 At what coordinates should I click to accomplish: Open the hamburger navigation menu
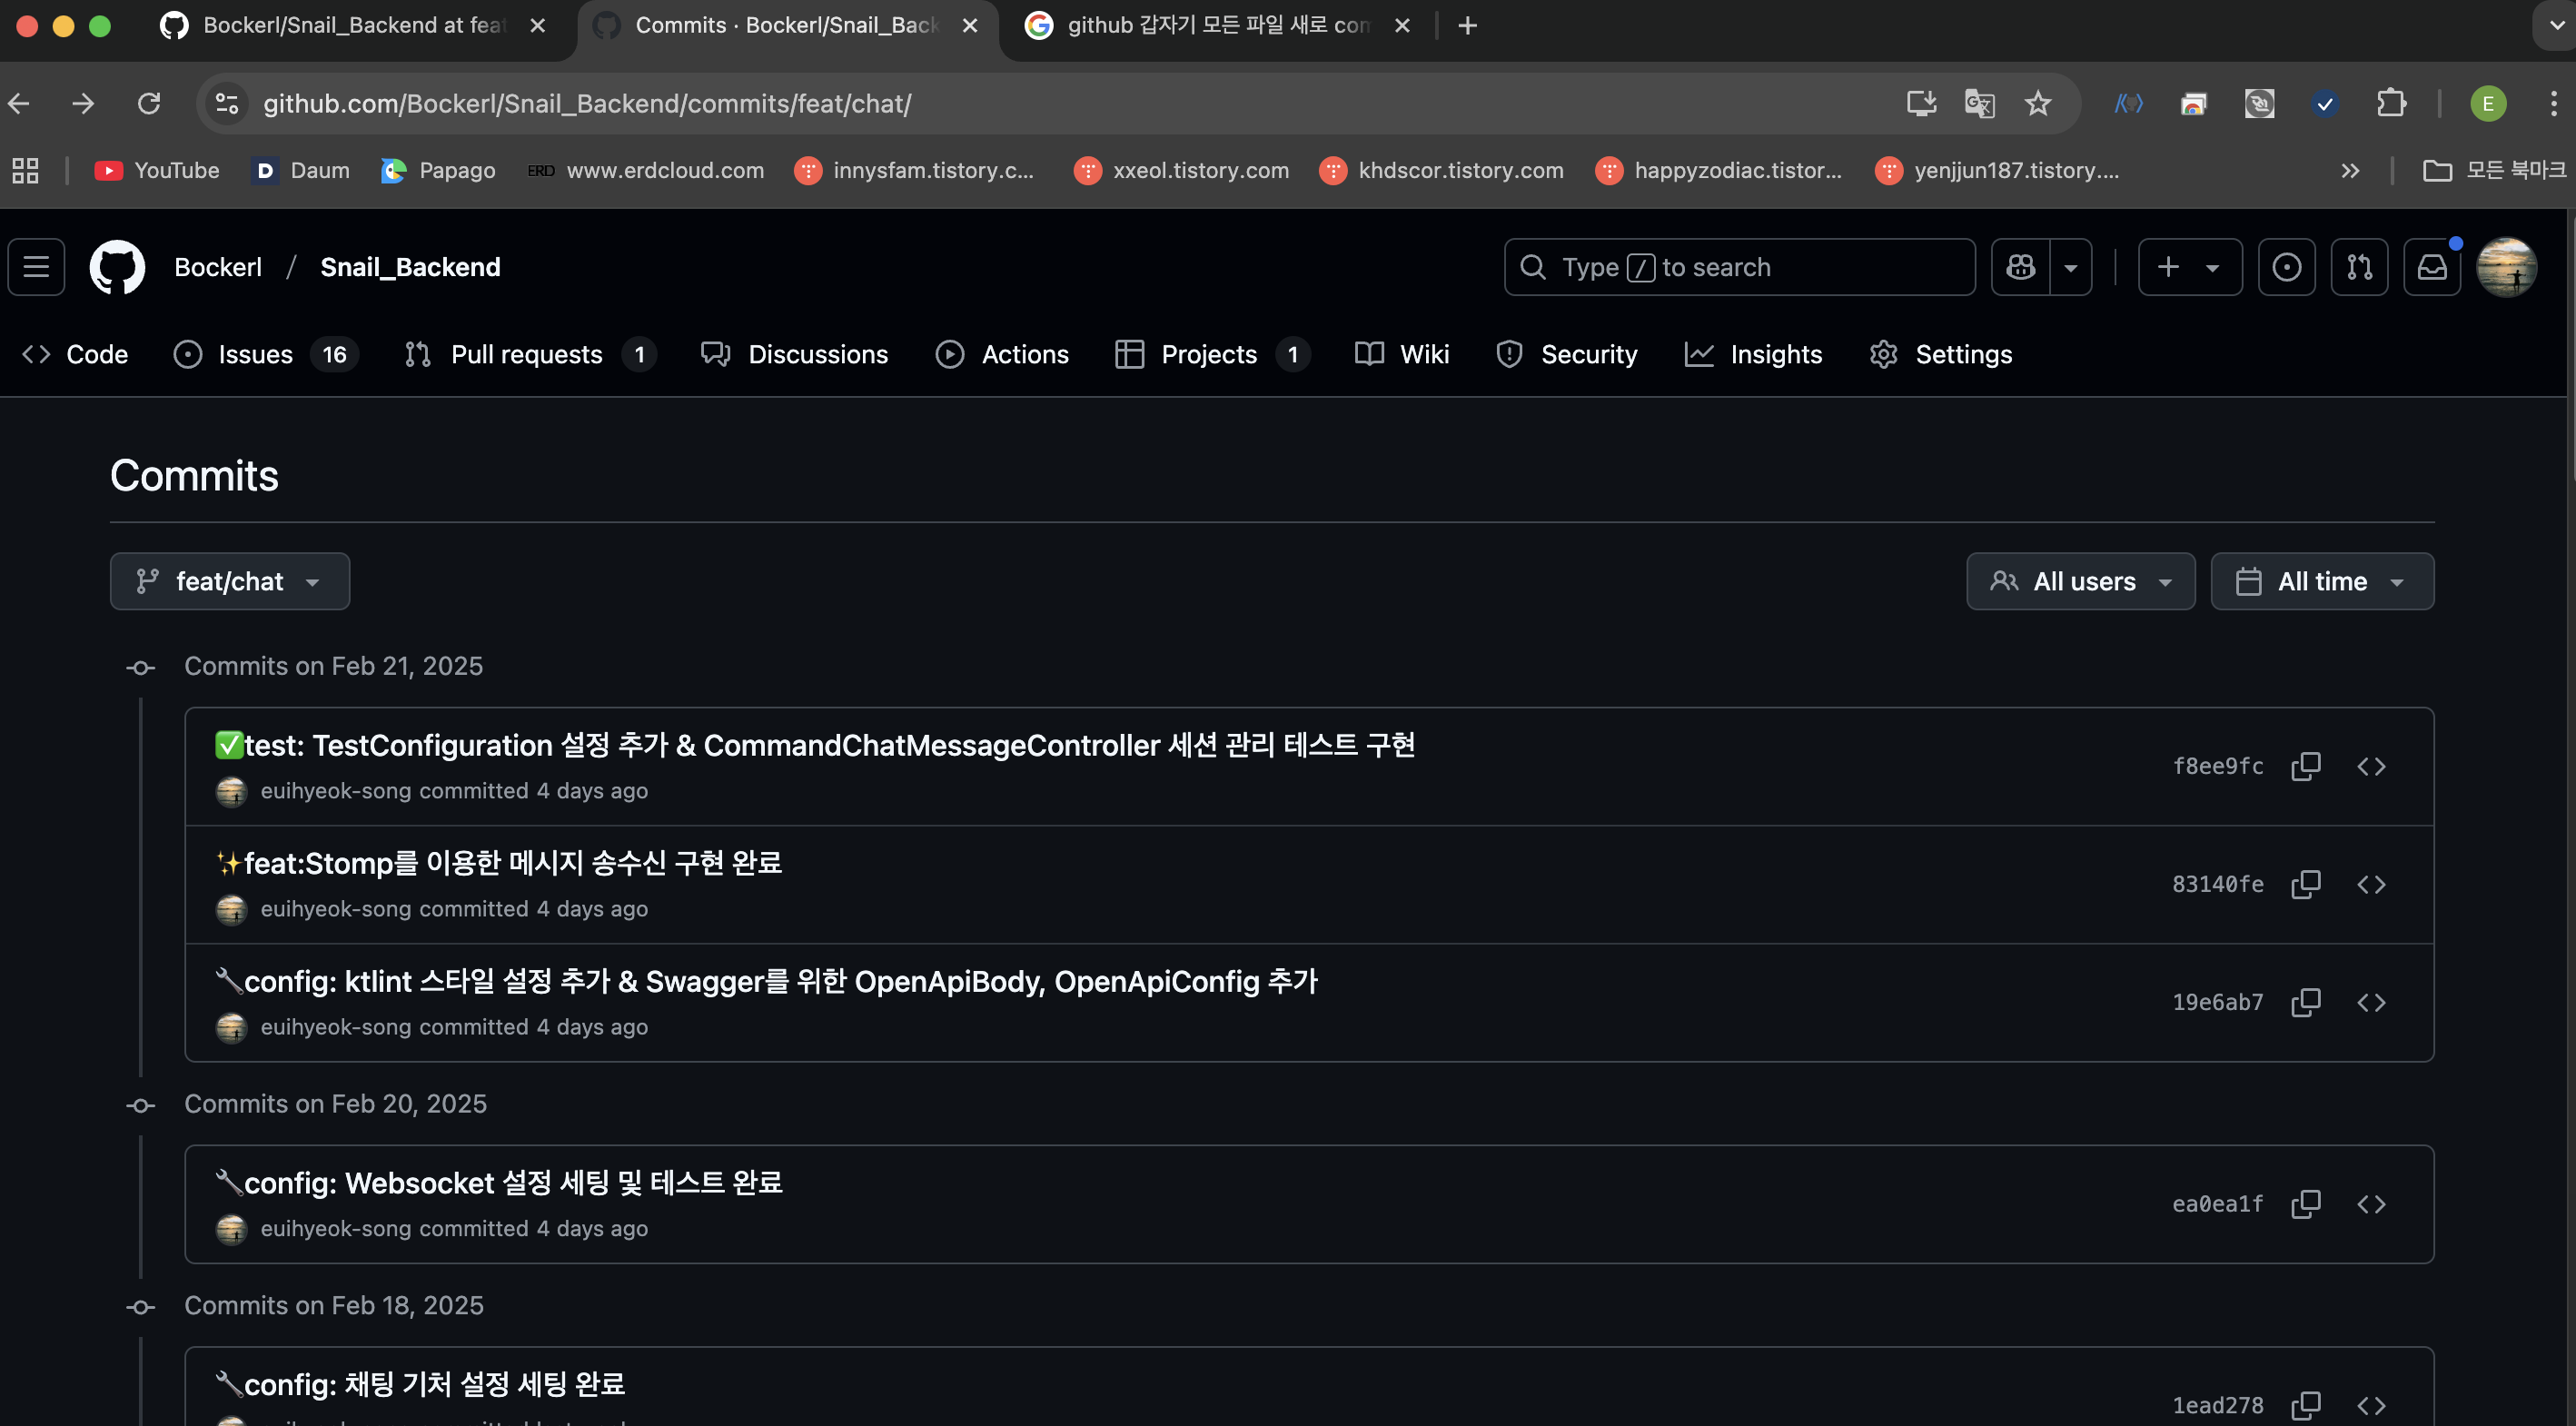click(37, 267)
